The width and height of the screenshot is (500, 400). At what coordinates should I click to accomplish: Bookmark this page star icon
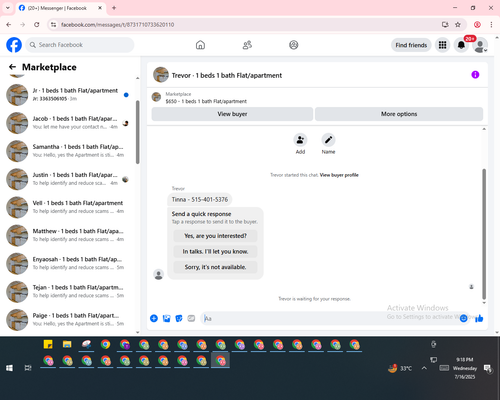tap(458, 25)
